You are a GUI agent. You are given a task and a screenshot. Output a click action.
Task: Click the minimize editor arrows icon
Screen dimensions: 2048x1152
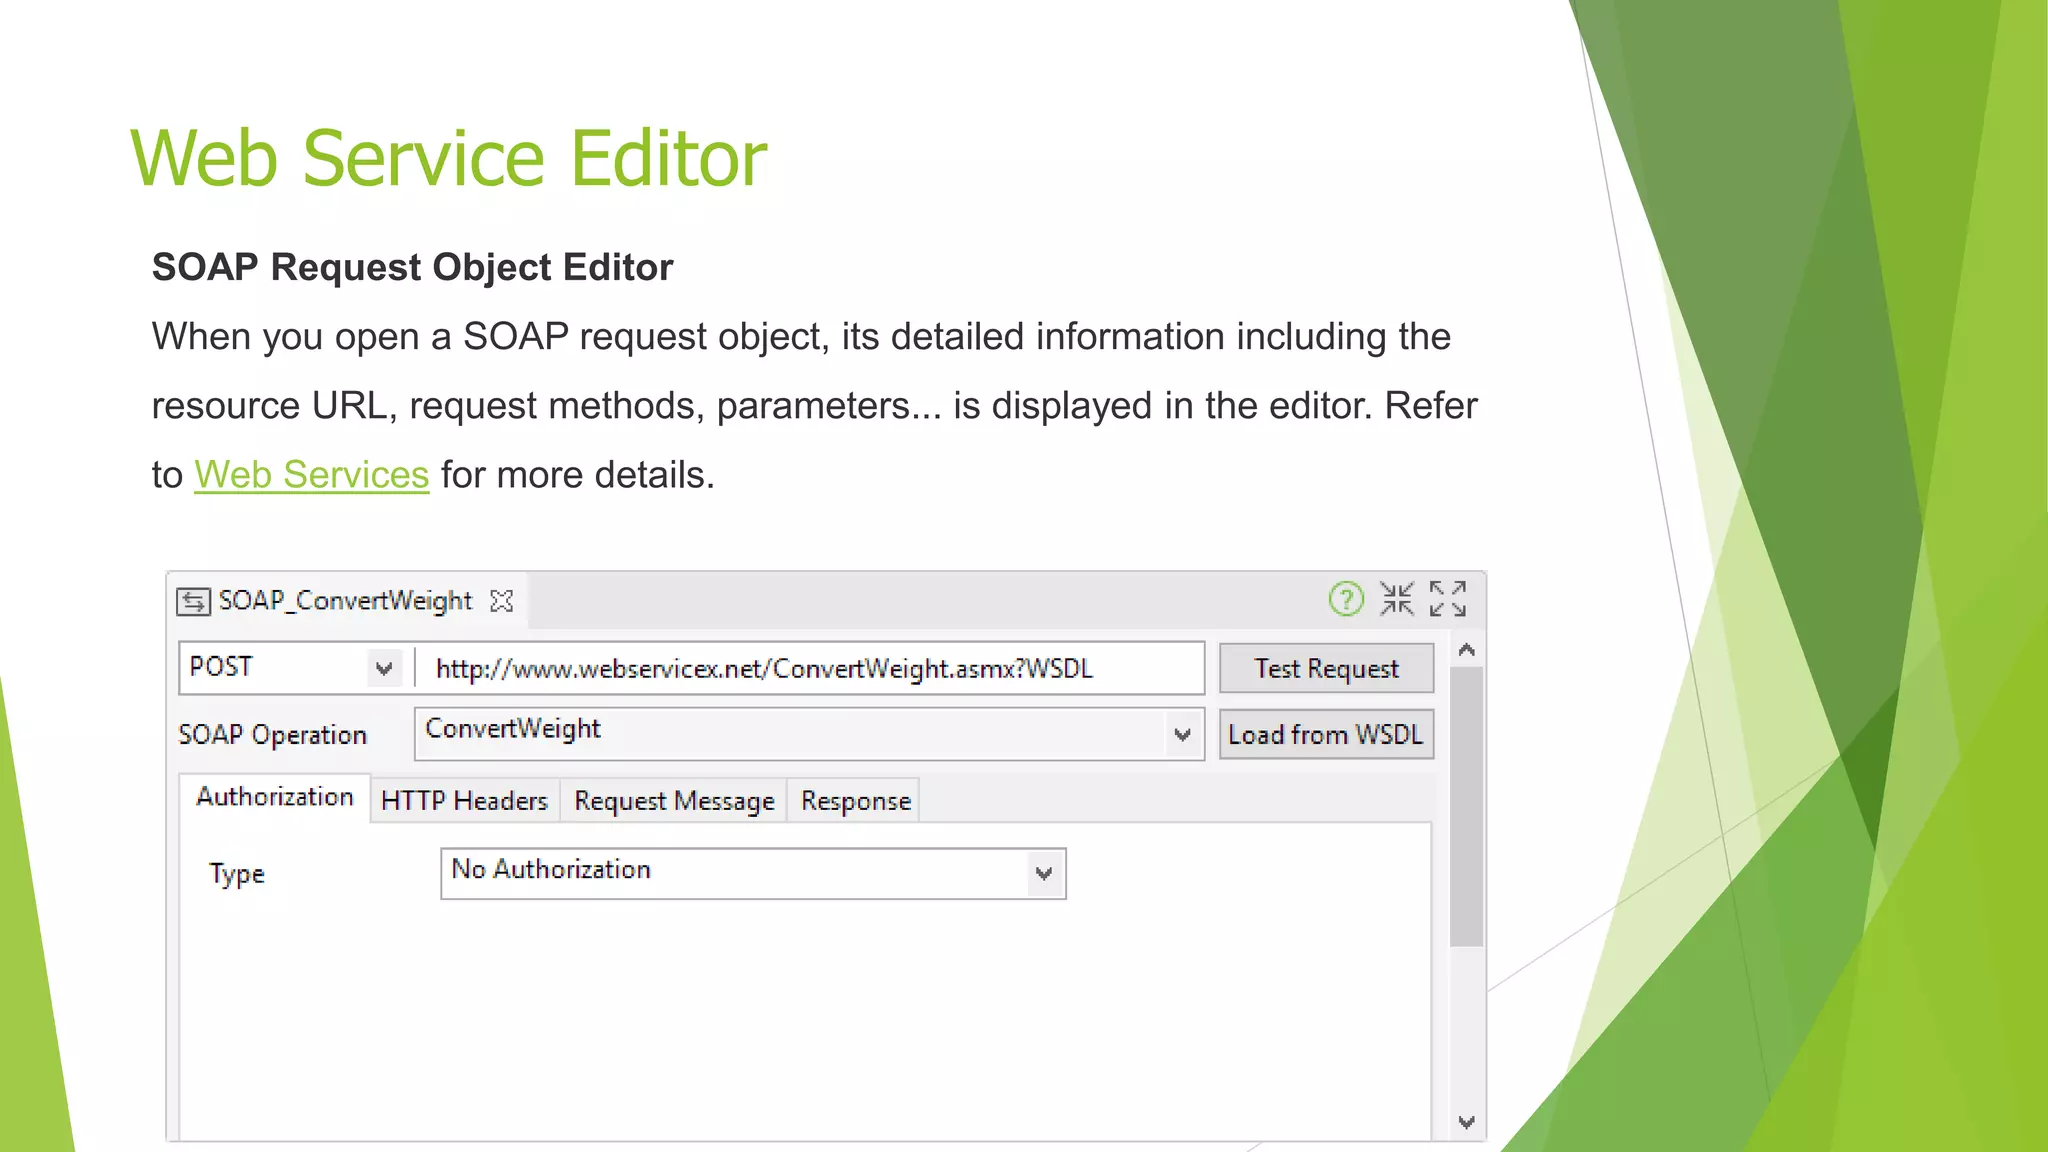[1397, 599]
